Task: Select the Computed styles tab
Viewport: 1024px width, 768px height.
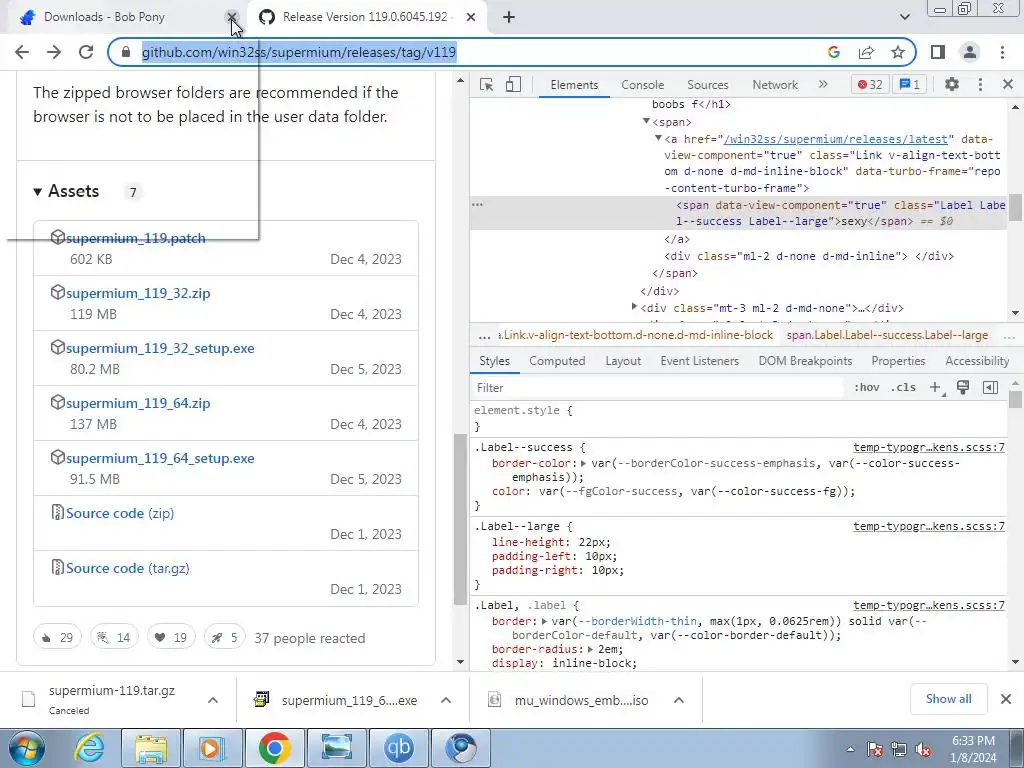Action: pos(557,360)
